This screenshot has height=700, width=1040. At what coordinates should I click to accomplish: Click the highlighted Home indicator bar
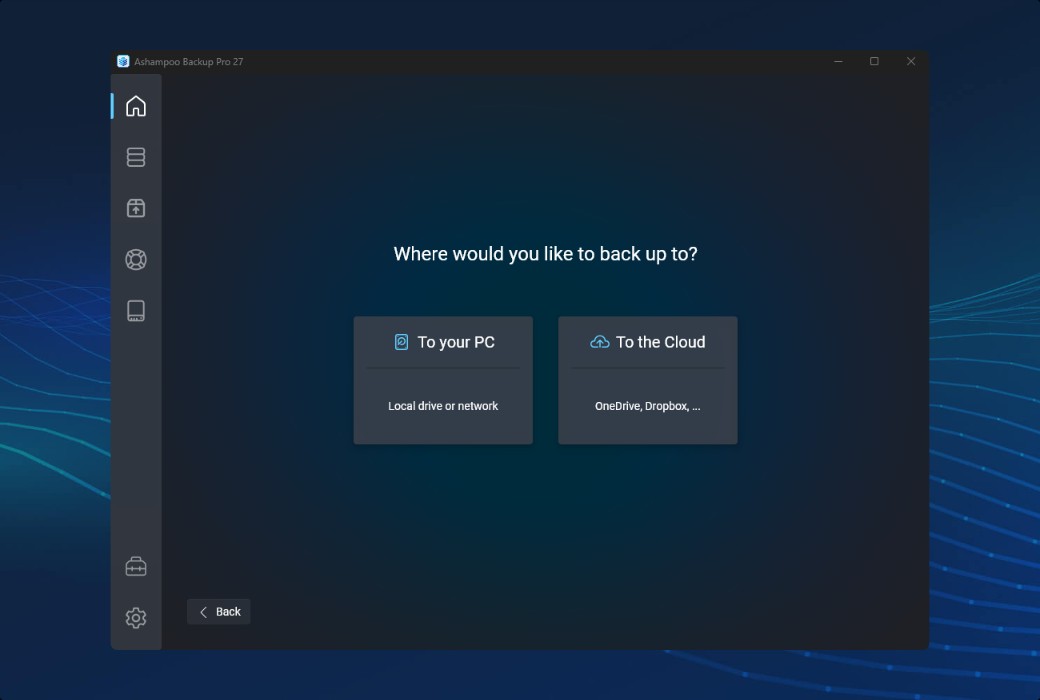pos(112,106)
